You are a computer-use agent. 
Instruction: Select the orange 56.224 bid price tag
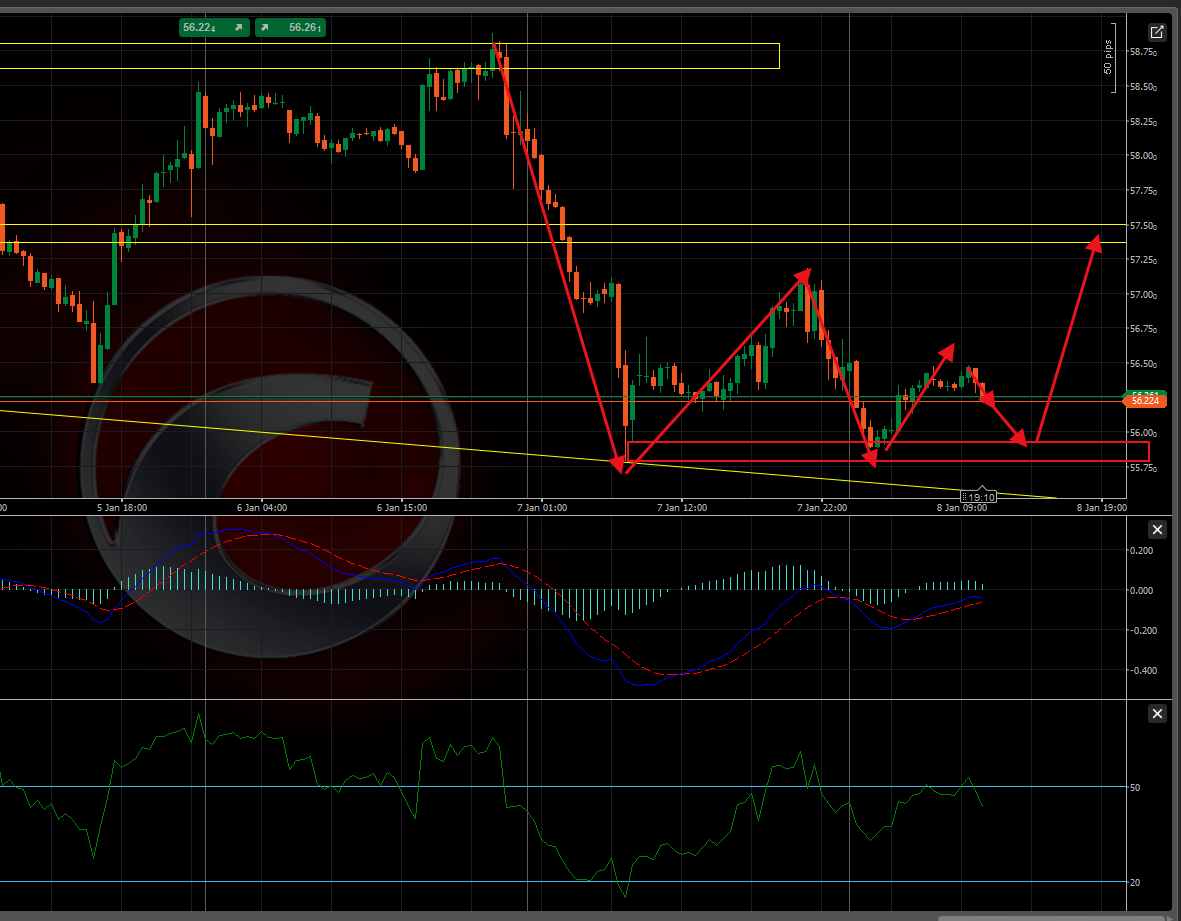[1145, 401]
